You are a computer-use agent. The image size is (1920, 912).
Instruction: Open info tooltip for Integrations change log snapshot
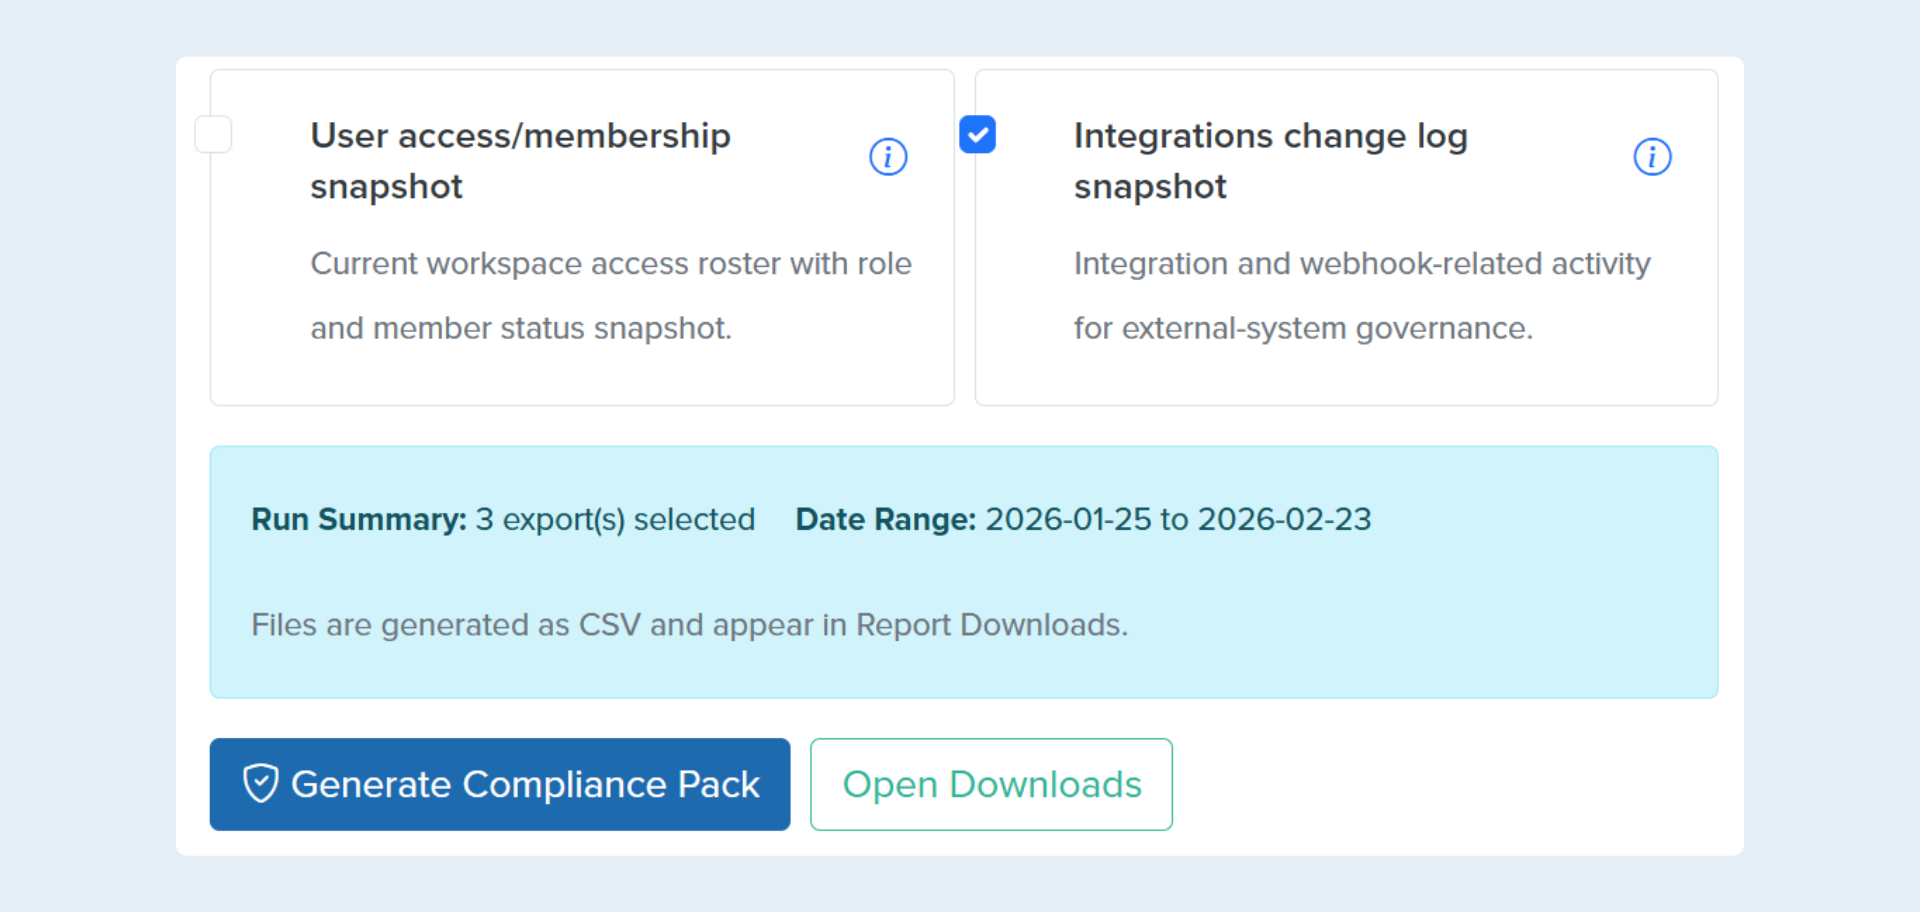(1652, 156)
